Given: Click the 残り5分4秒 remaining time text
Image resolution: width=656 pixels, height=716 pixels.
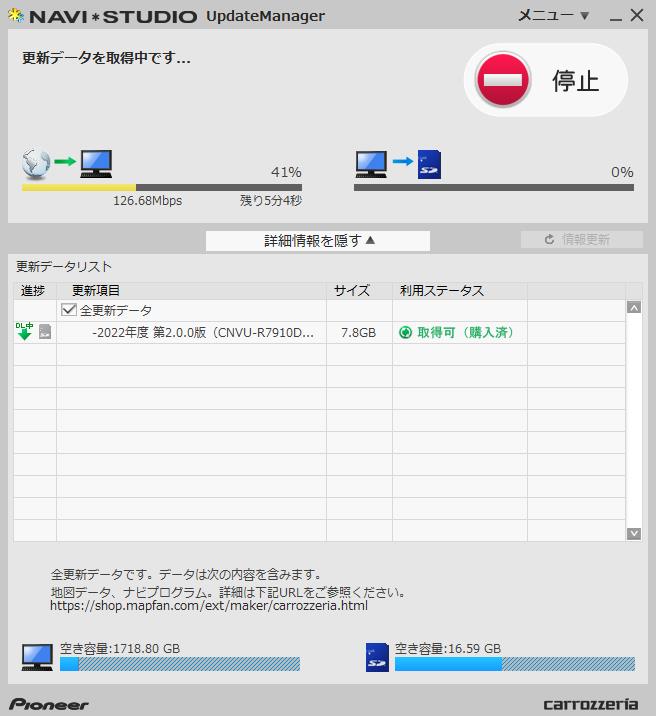Looking at the screenshot, I should click(x=271, y=200).
